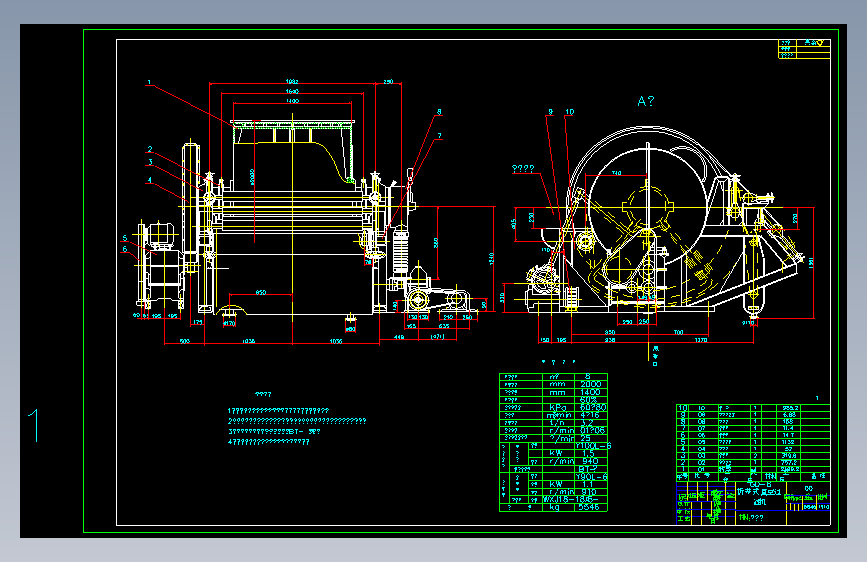
Task: Click part callout number 10
Action: 570,112
